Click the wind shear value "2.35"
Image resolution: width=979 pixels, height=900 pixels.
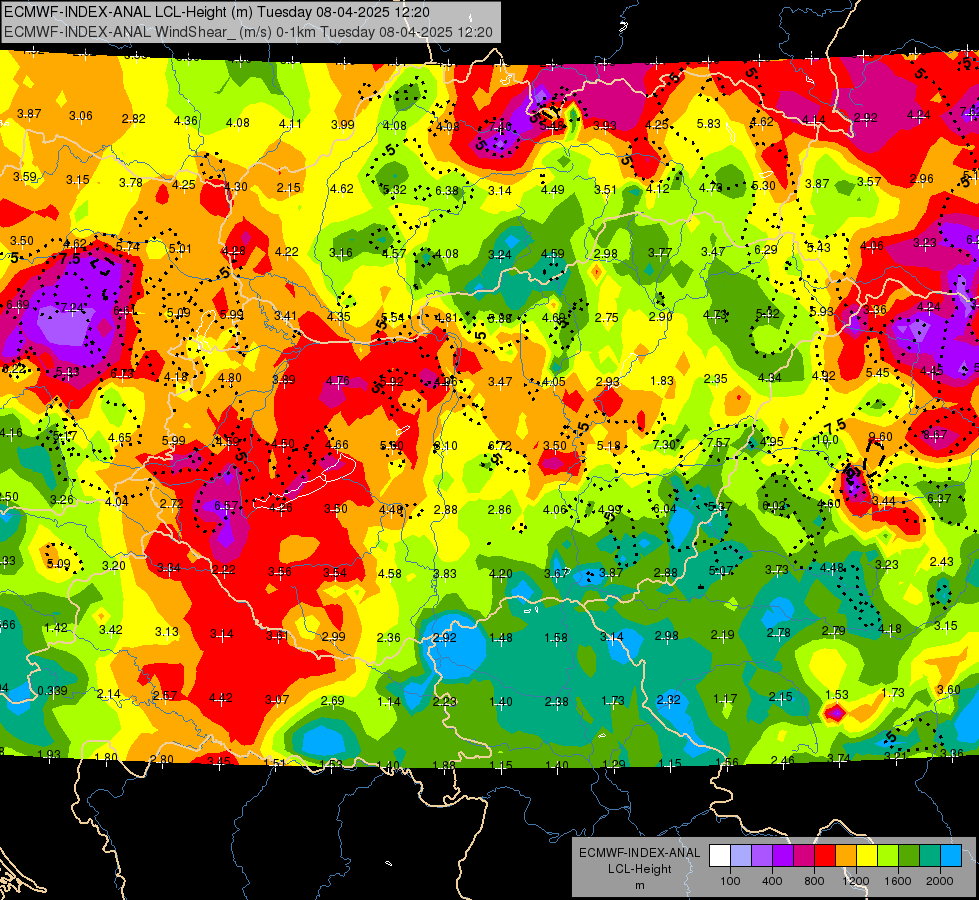coord(716,378)
